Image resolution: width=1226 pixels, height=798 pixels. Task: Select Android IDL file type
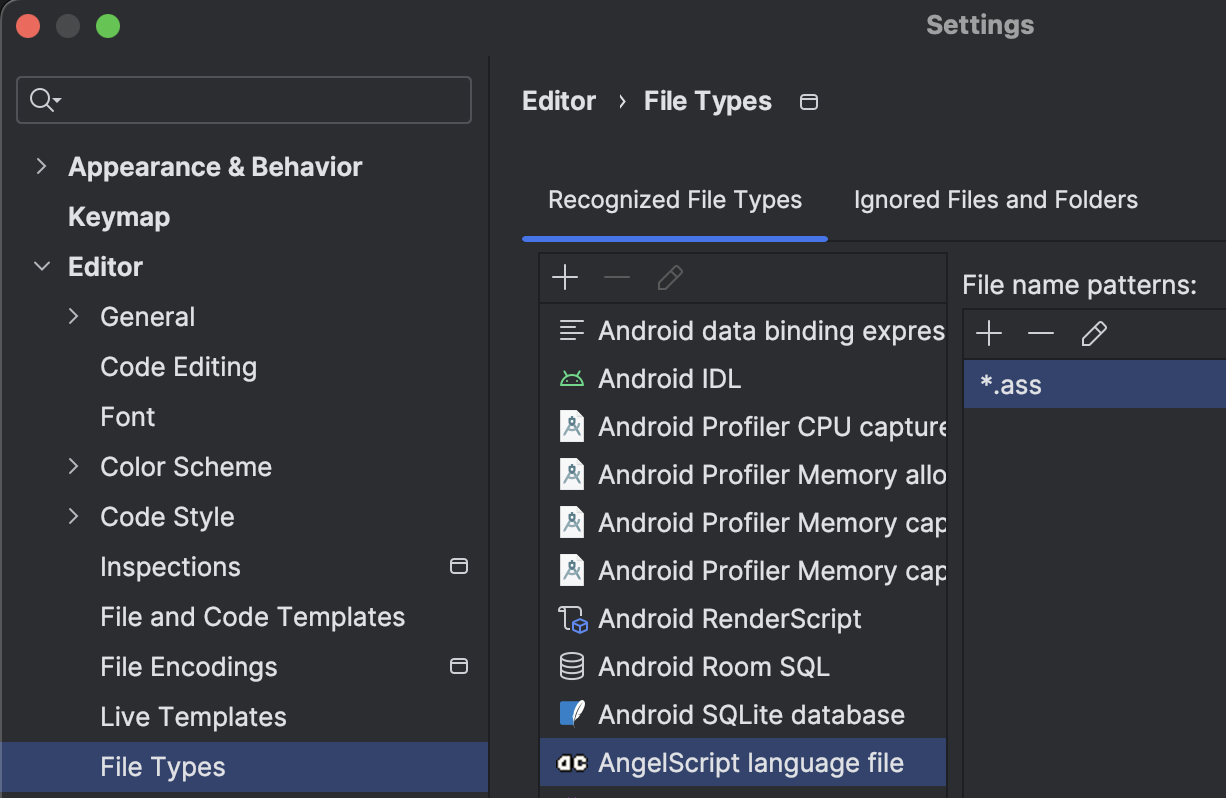[x=743, y=379]
